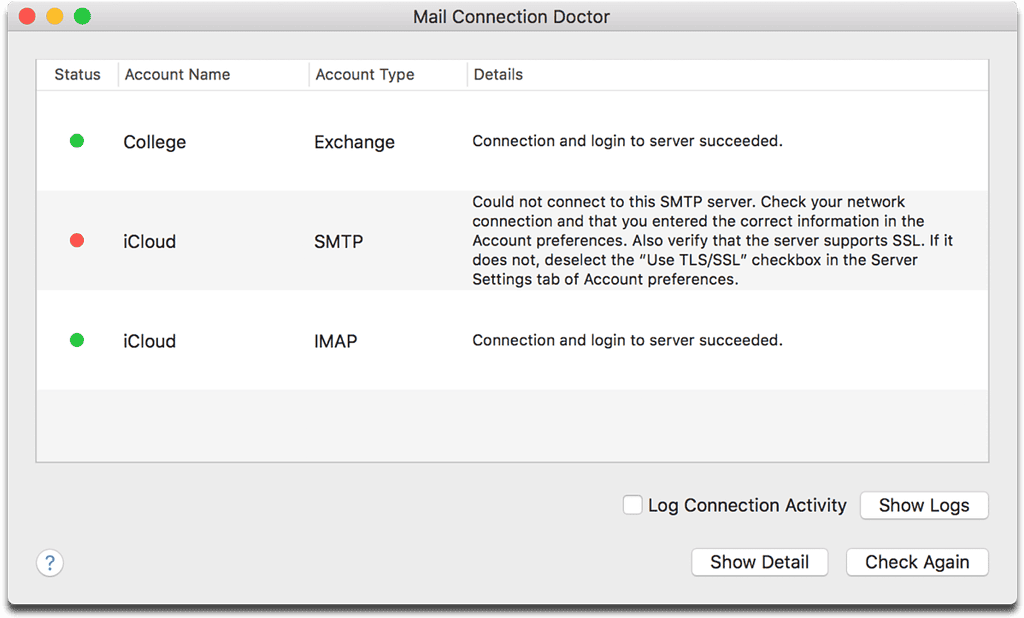Click the yellow minimize icon
1024x618 pixels.
(54, 16)
